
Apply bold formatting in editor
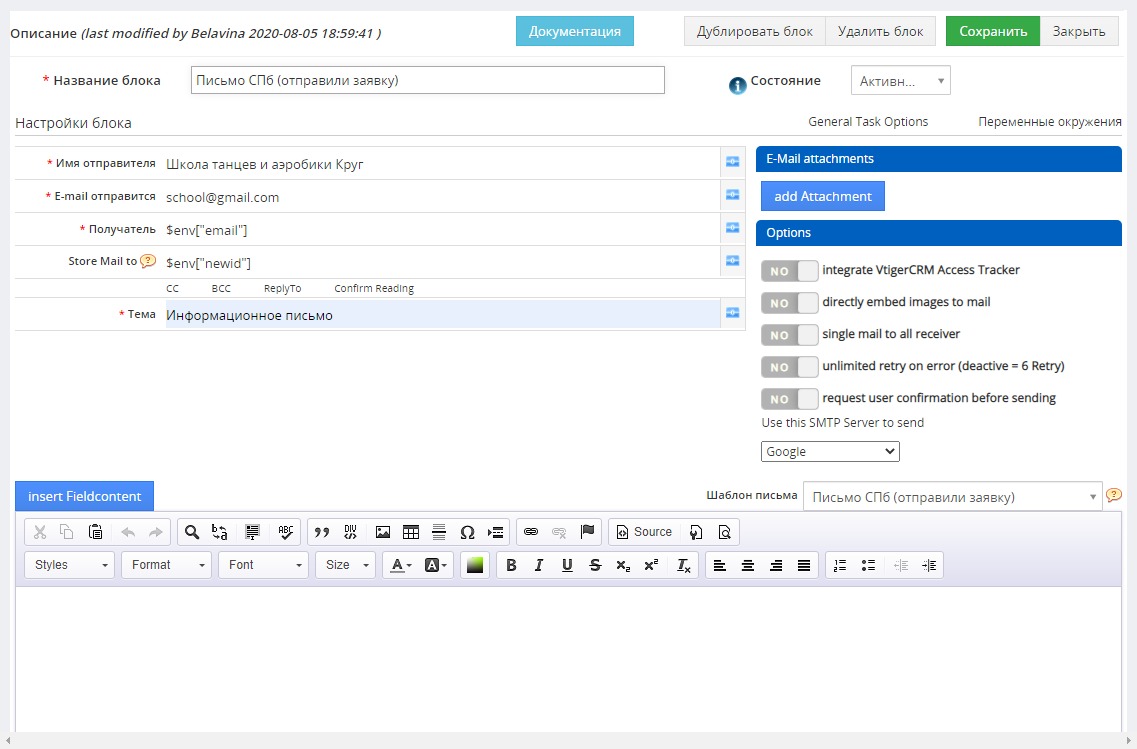511,565
